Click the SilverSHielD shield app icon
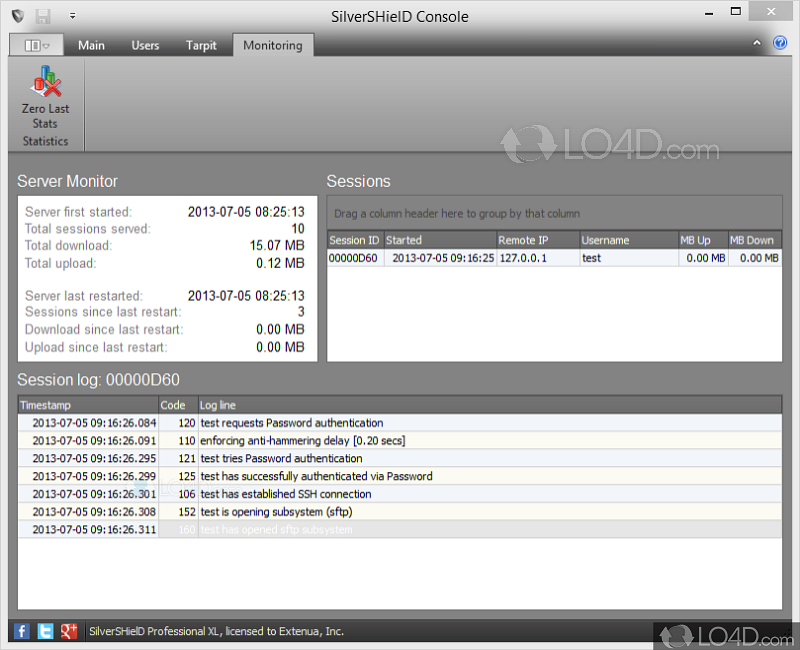This screenshot has height=650, width=800. [18, 16]
